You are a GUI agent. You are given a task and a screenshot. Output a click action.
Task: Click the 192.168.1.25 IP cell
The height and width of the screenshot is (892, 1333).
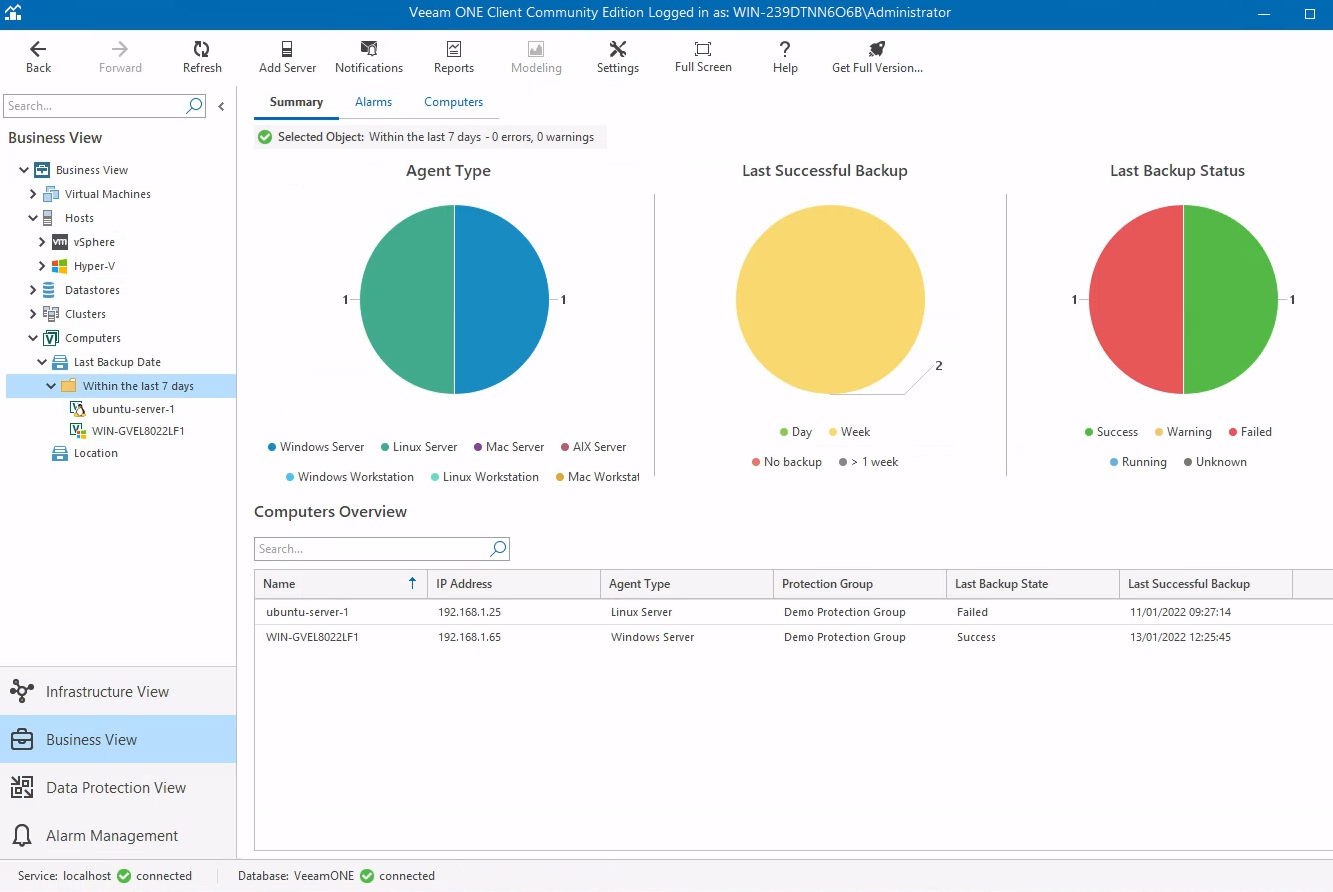pos(469,612)
